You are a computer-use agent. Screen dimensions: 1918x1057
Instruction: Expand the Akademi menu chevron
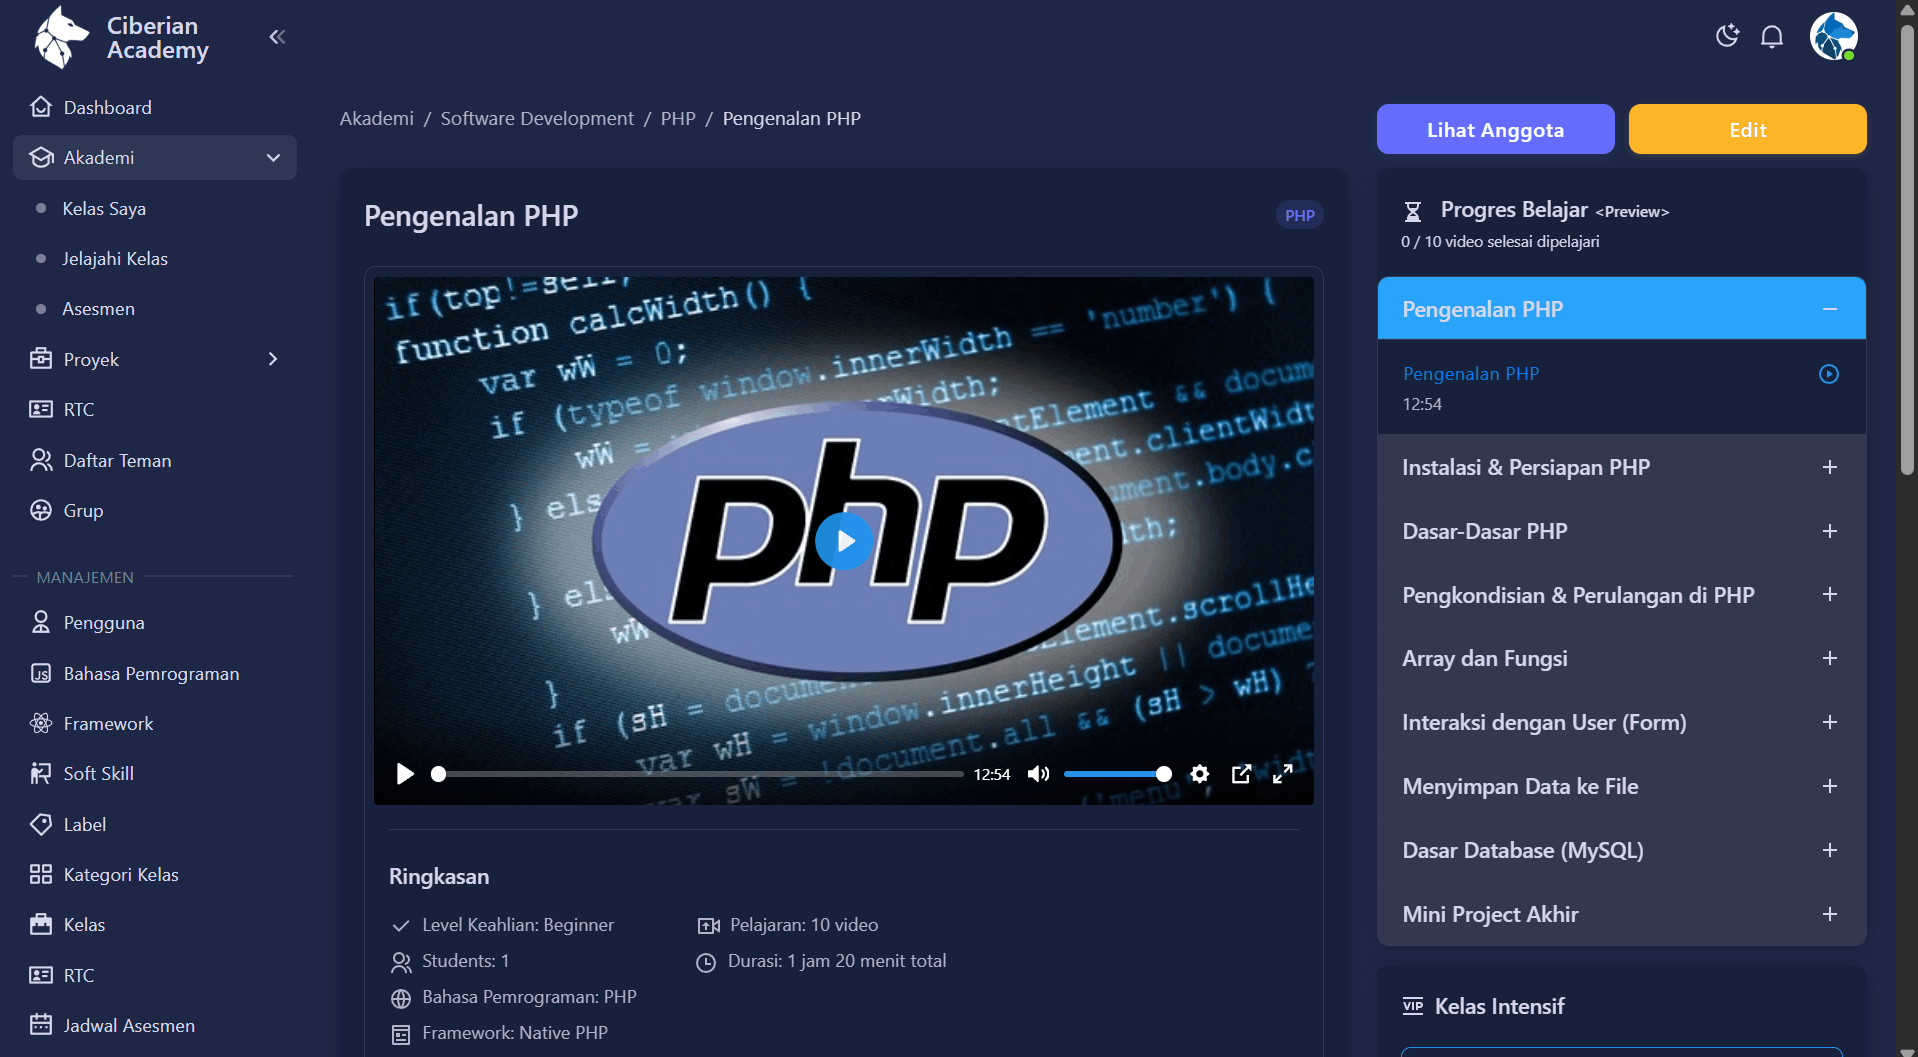click(272, 157)
